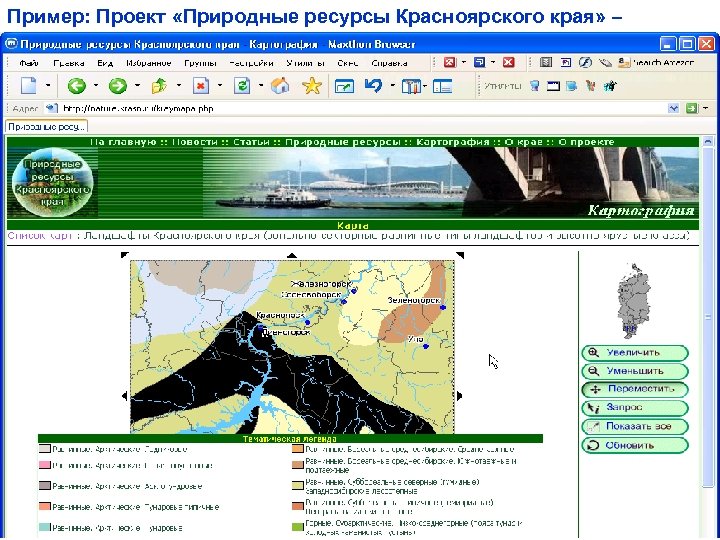Open the О крае navigation link
Image resolution: width=720 pixels, height=540 pixels.
click(523, 142)
